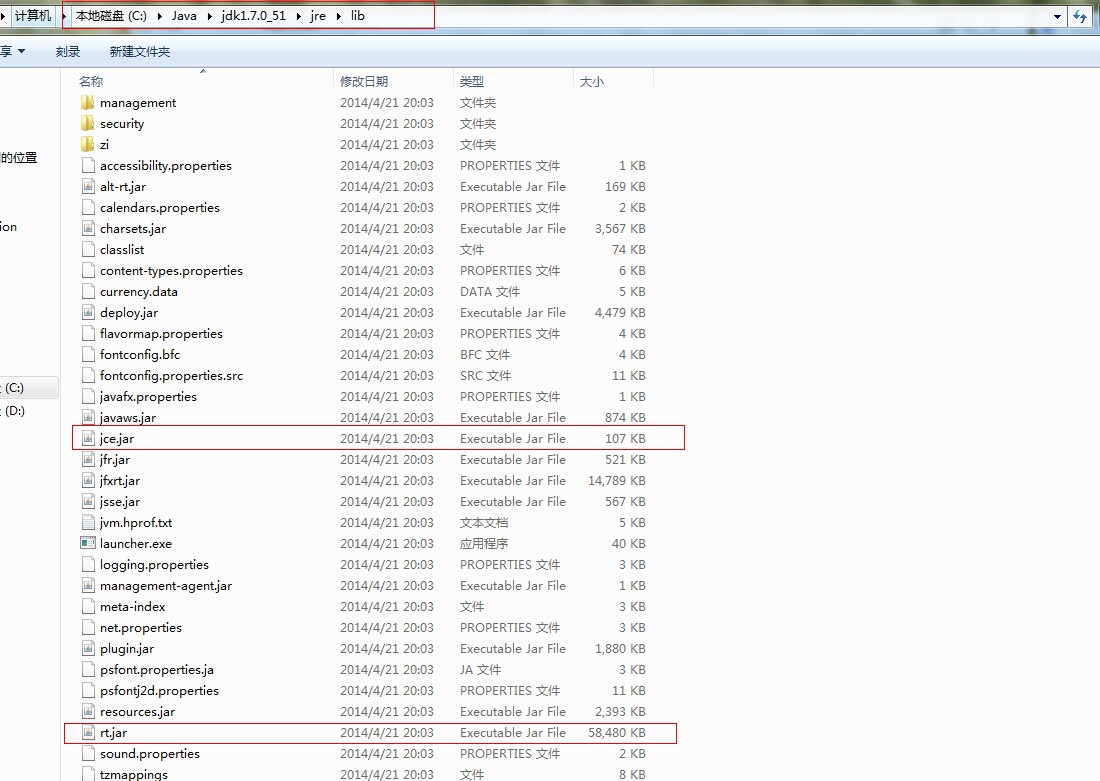Select jfr.jar file icon
Image resolution: width=1100 pixels, height=781 pixels.
88,460
